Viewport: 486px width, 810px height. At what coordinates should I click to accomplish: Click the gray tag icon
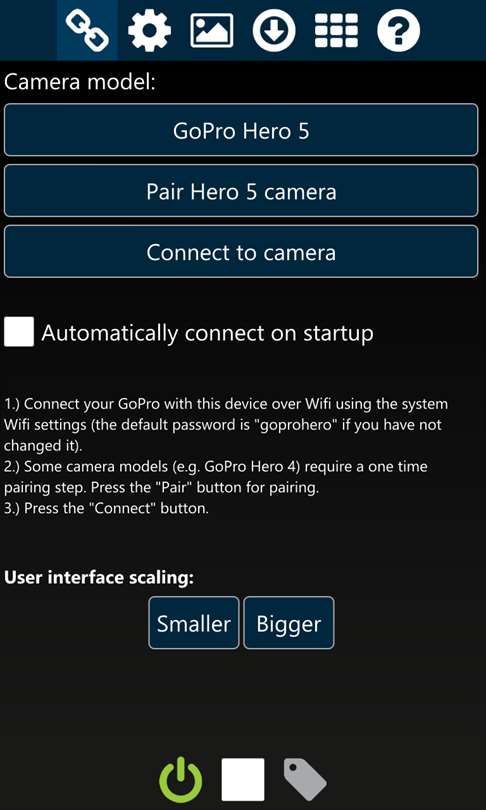(305, 780)
